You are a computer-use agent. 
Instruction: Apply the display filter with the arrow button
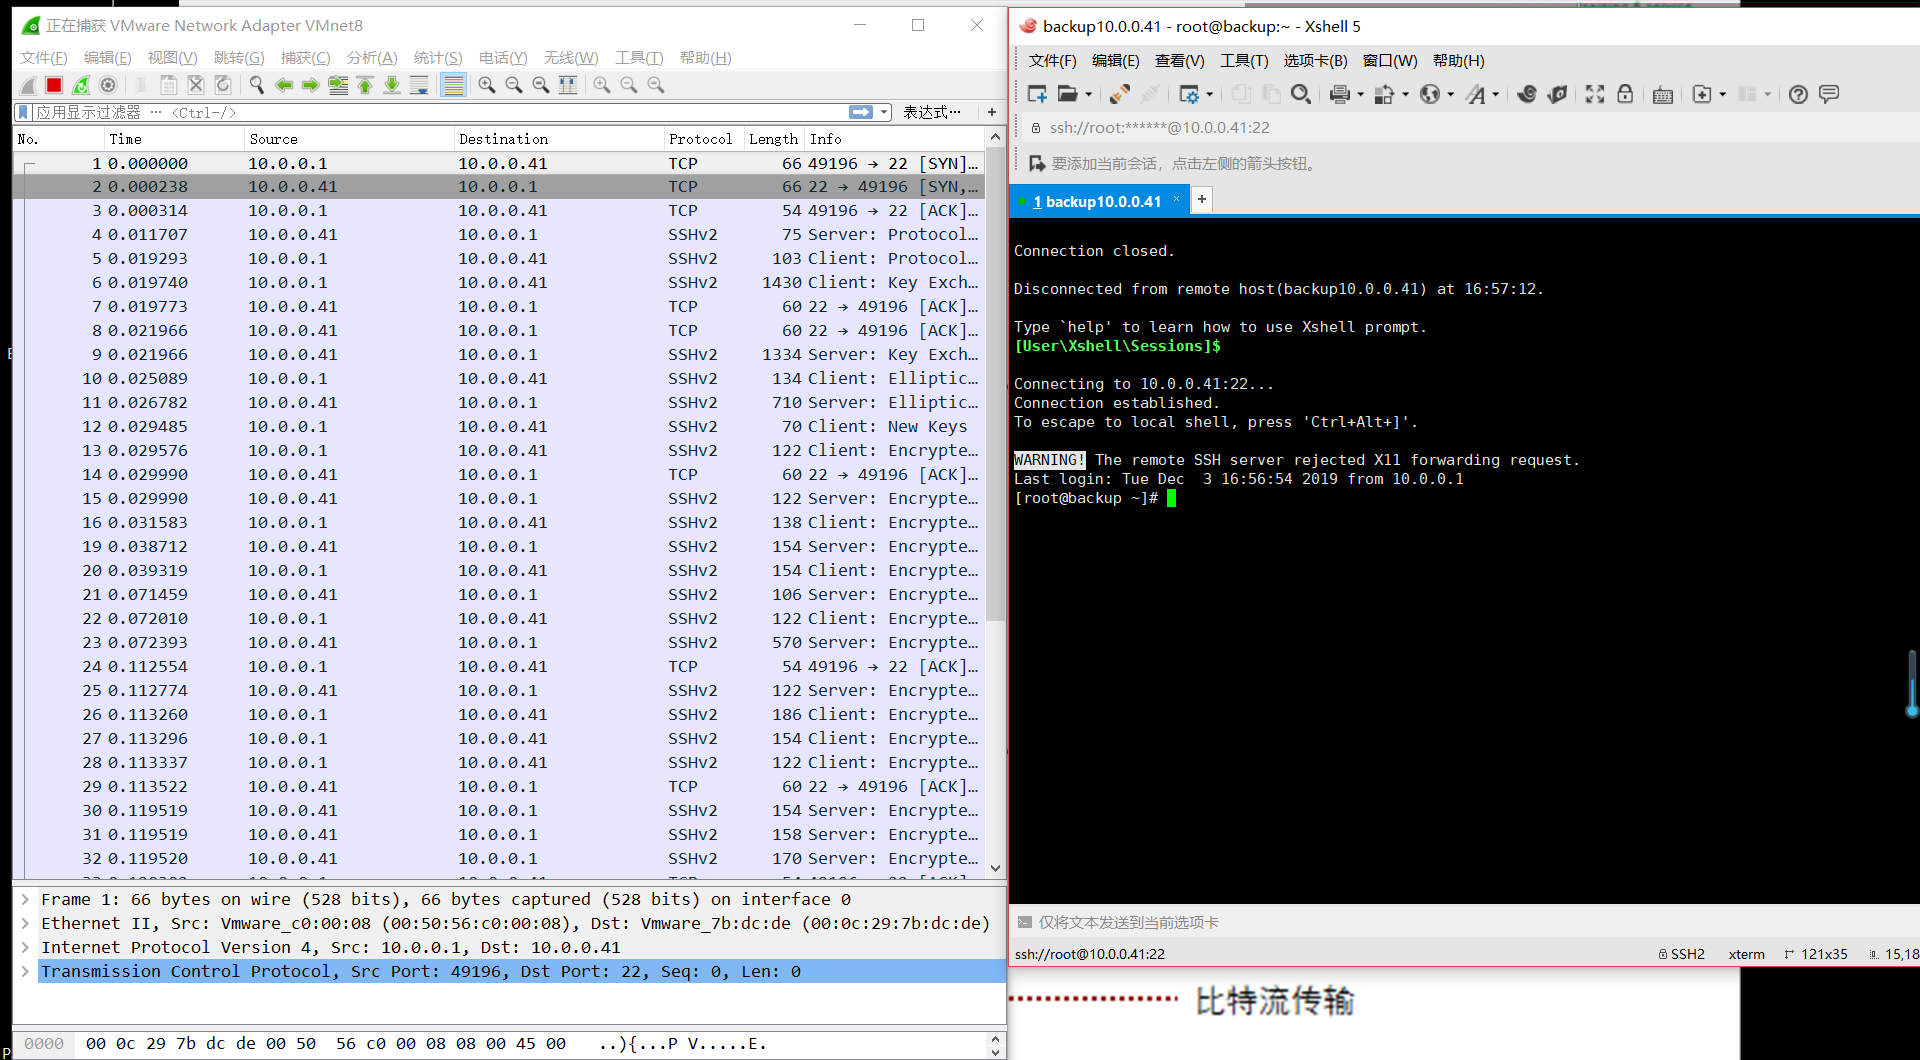coord(860,112)
